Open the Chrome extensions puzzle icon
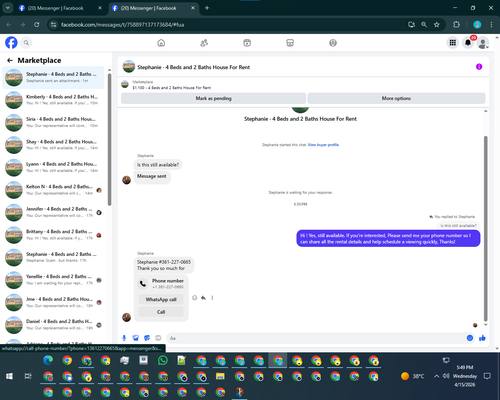The height and width of the screenshot is (400, 500). point(456,24)
